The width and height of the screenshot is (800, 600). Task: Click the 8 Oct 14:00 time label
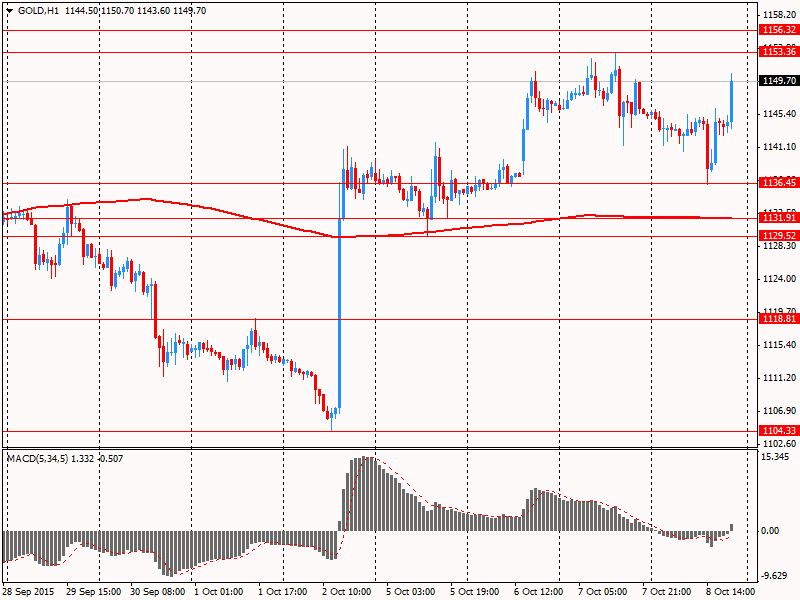point(731,592)
